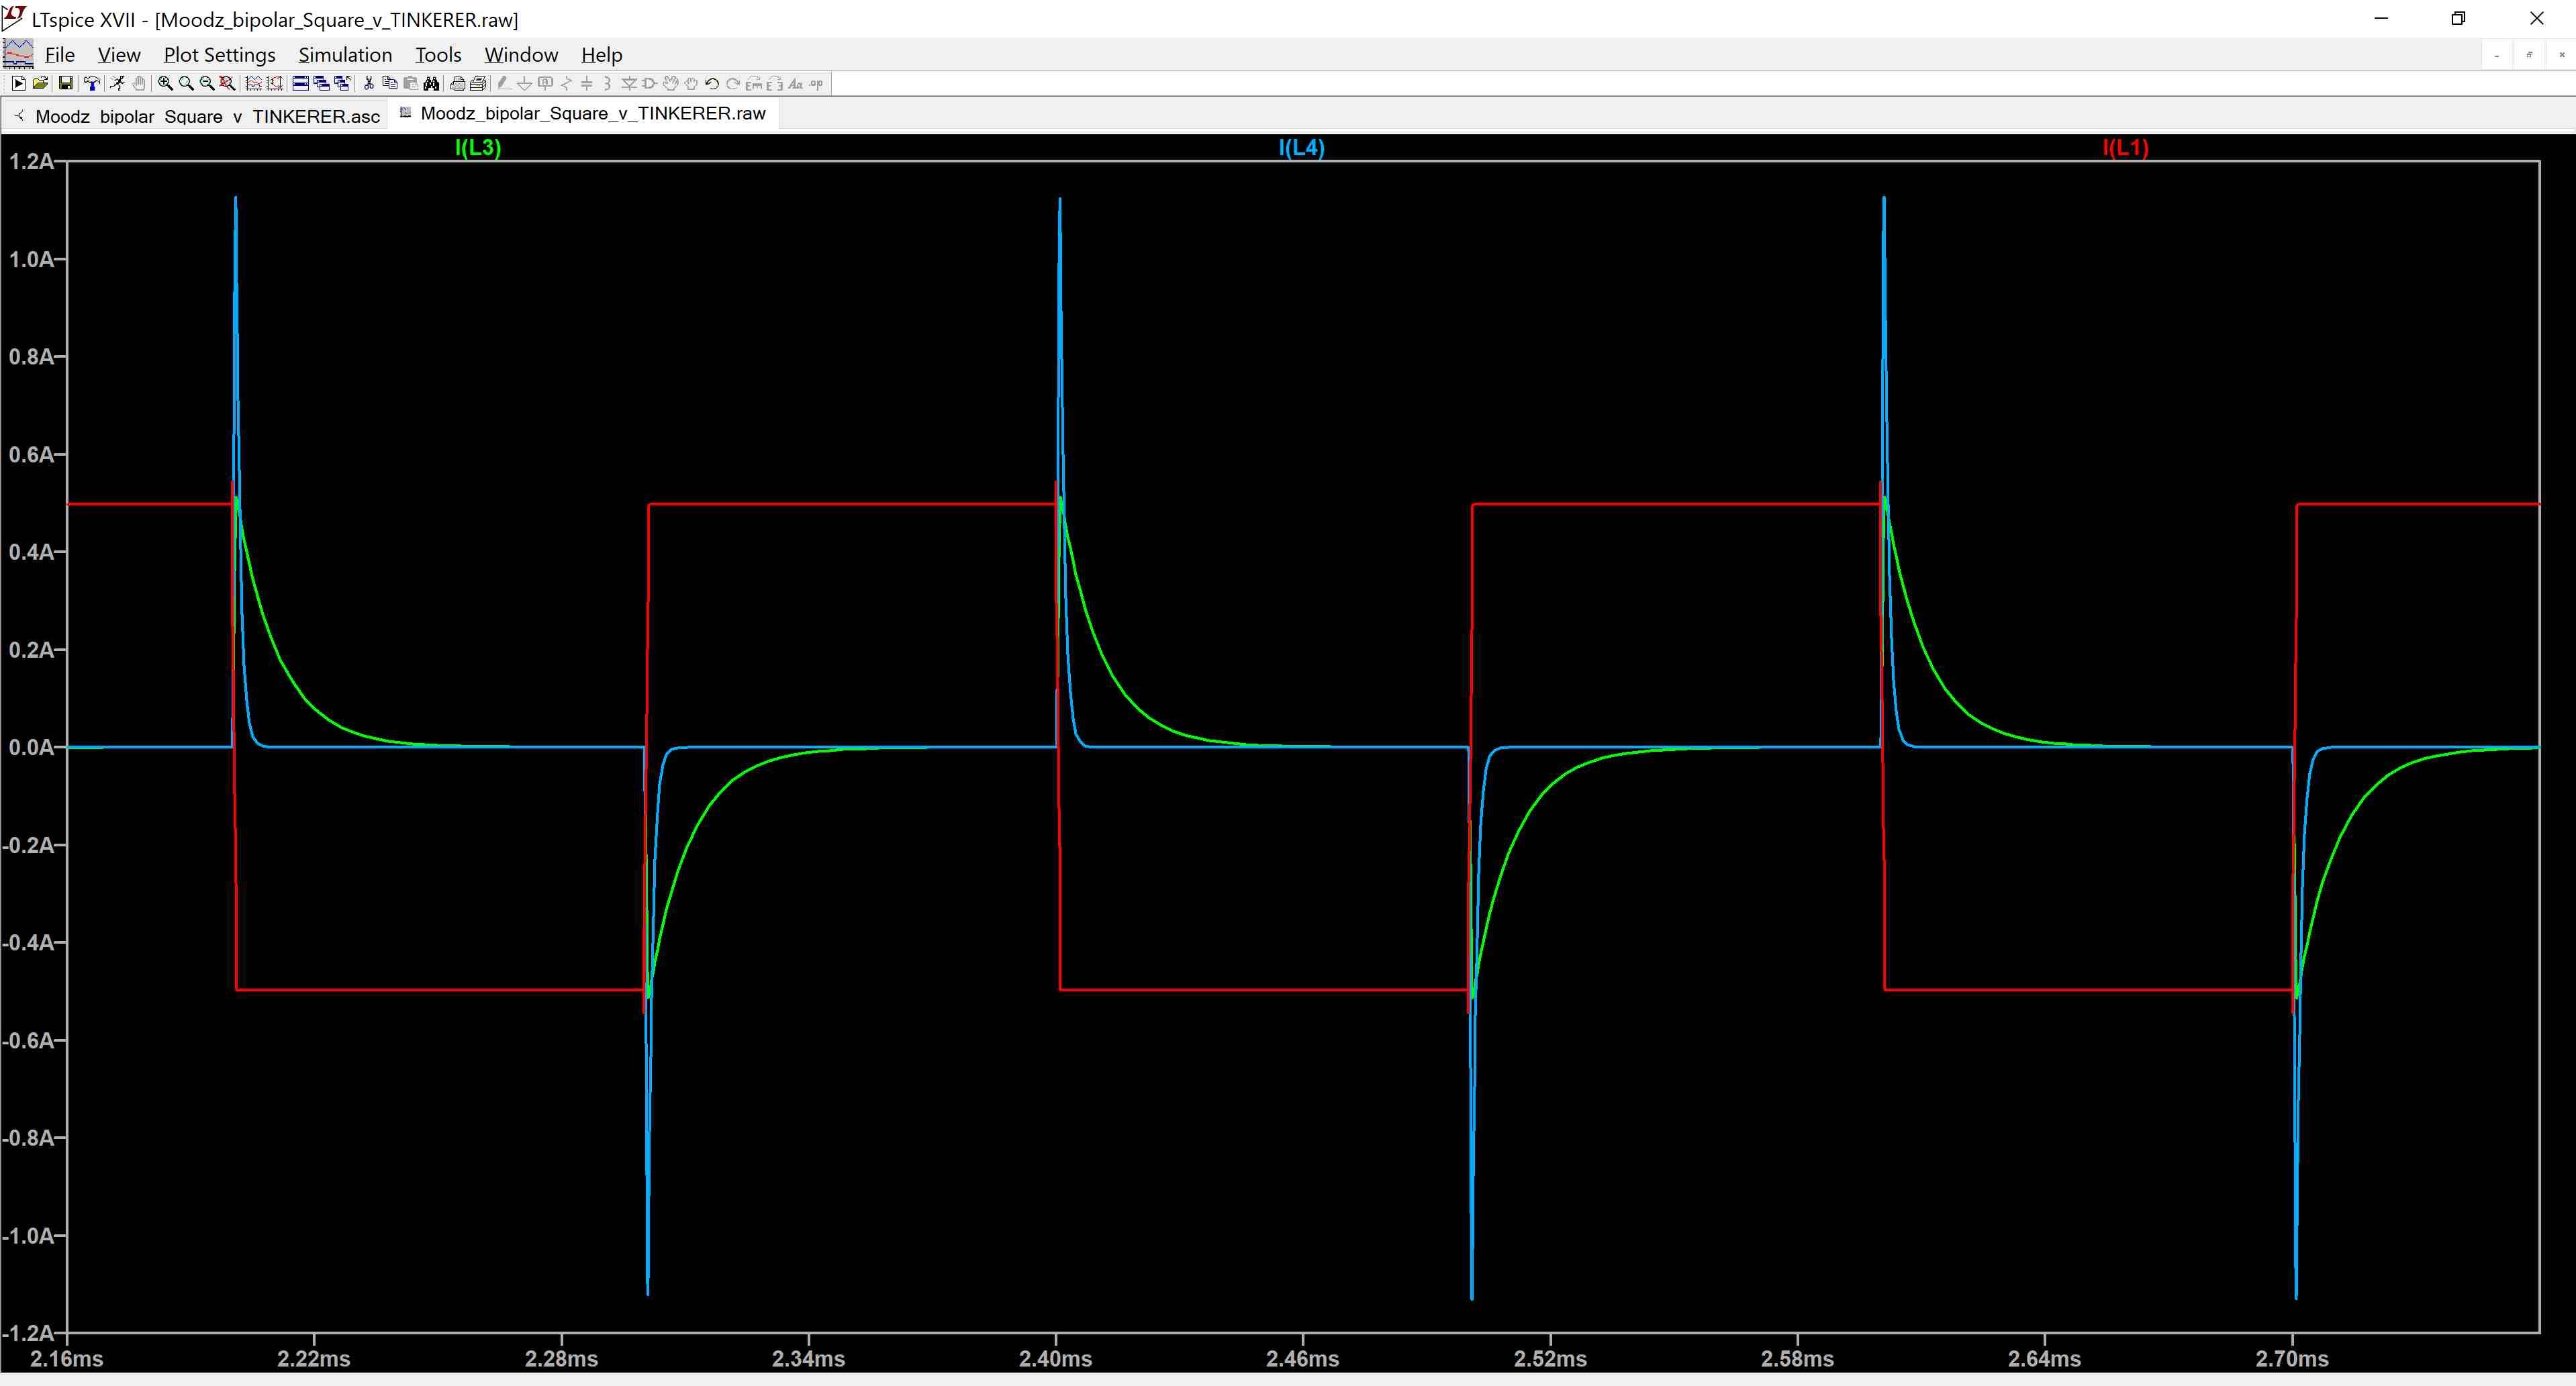Open the Plot Settings menu
The image size is (2576, 1386).
(x=219, y=55)
